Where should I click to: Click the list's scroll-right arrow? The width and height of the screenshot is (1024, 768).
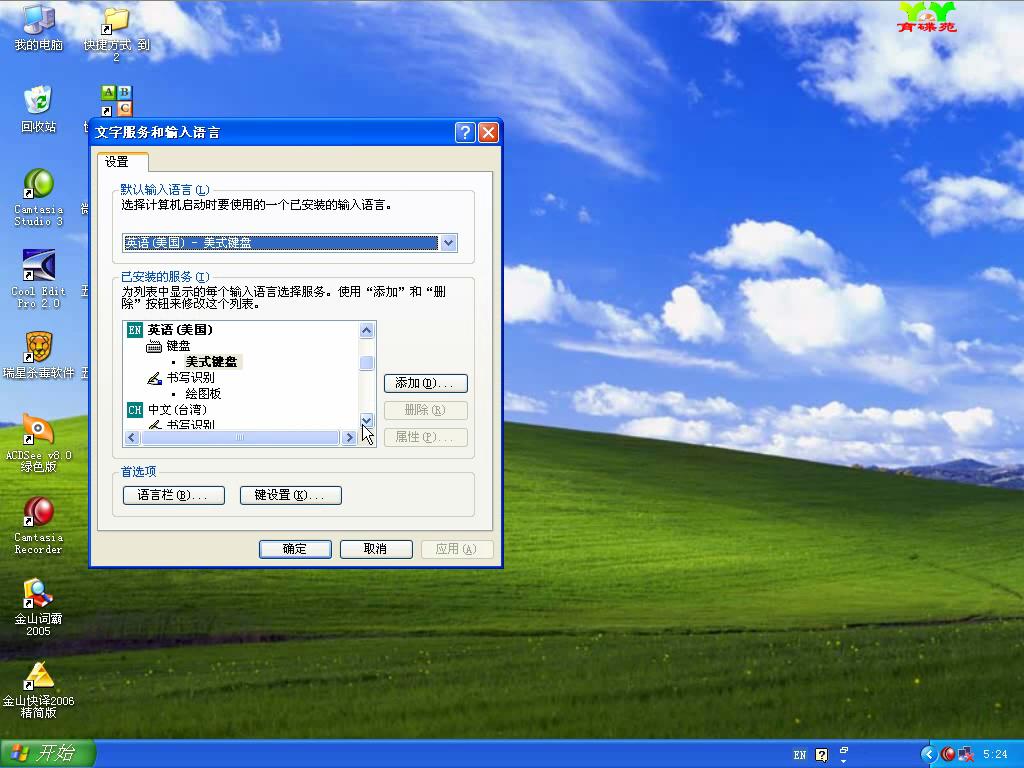[x=349, y=438]
